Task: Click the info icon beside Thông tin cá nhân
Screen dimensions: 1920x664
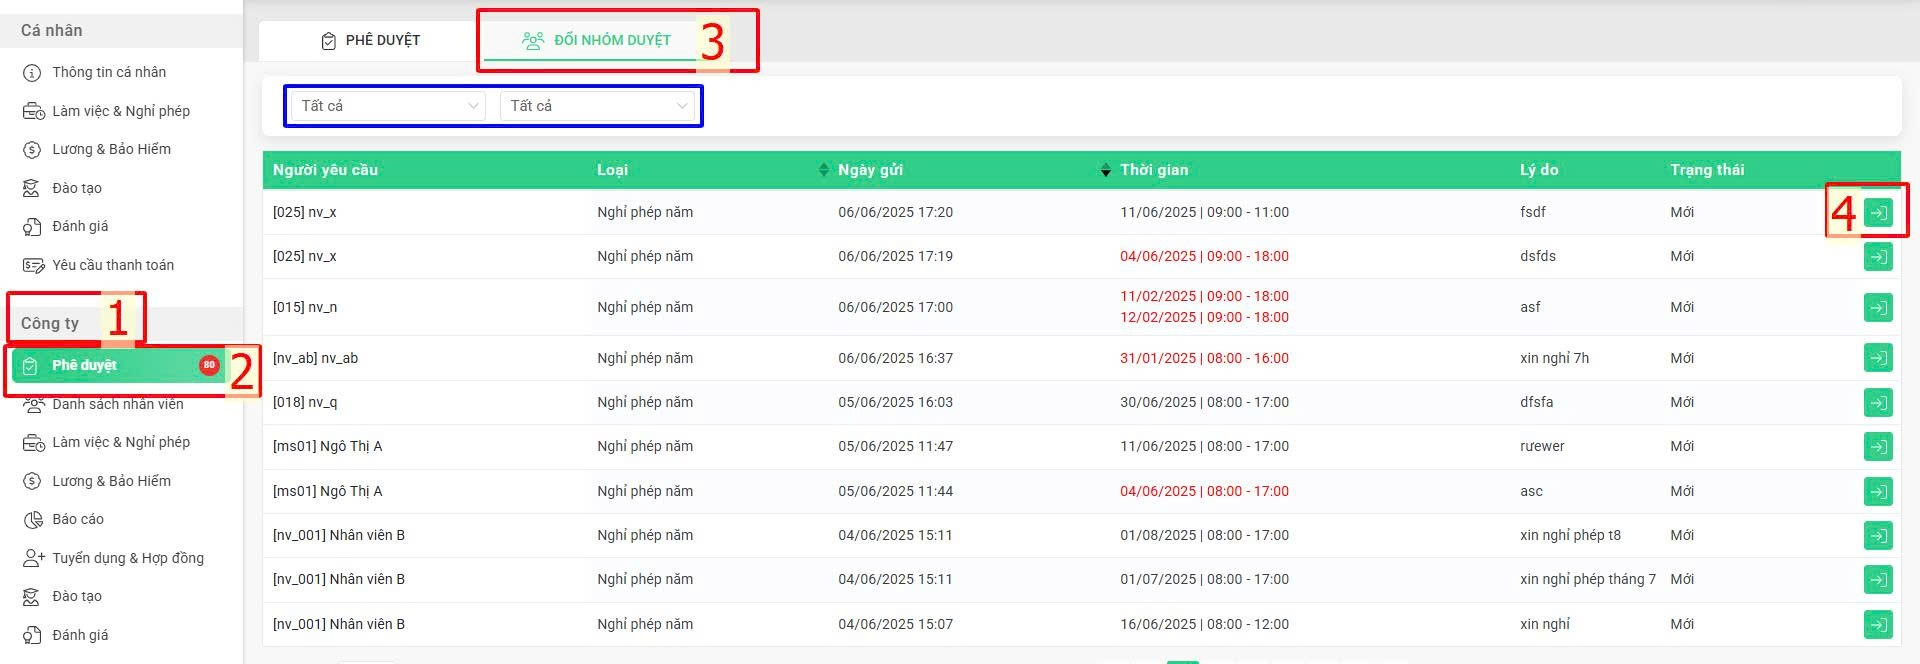Action: (x=32, y=73)
